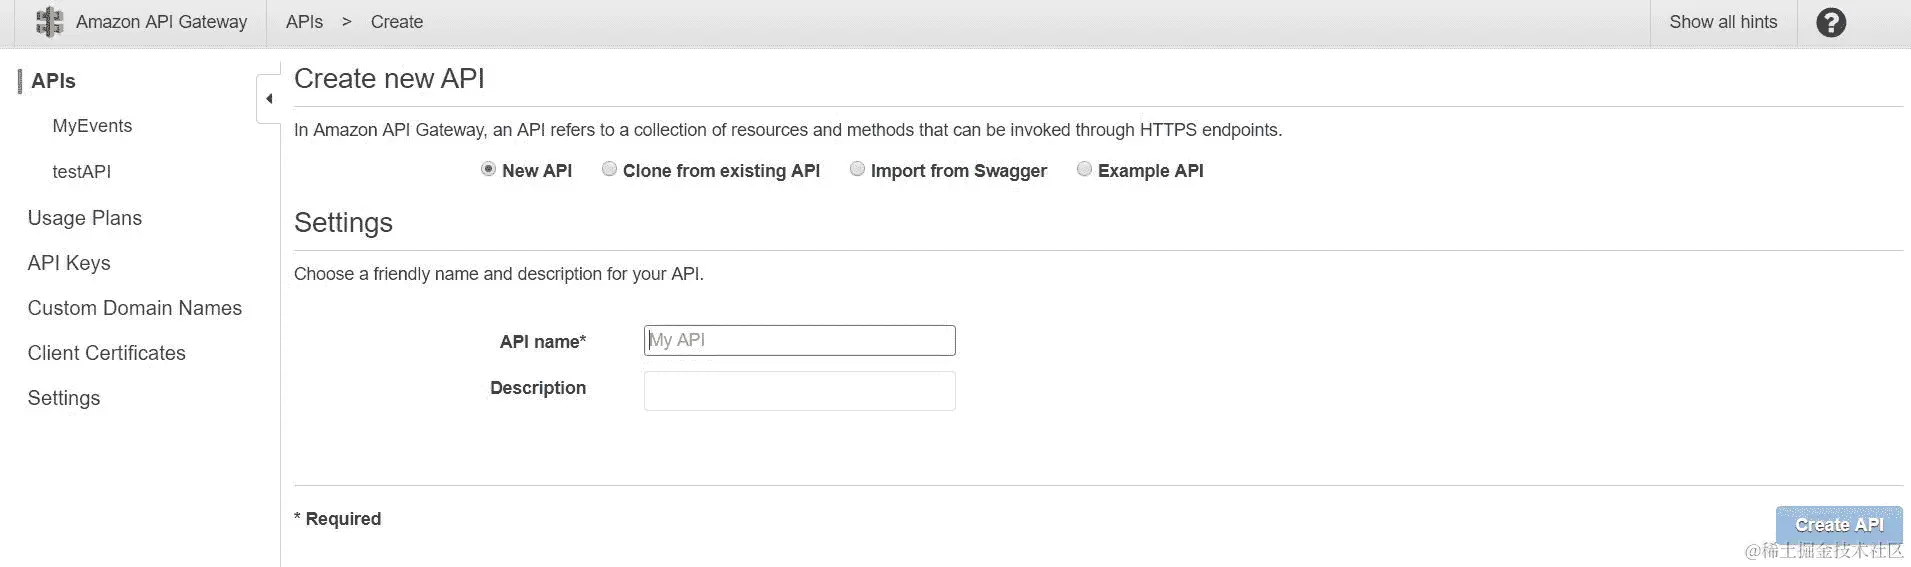Open the help question mark icon
This screenshot has width=1911, height=567.
1830,22
